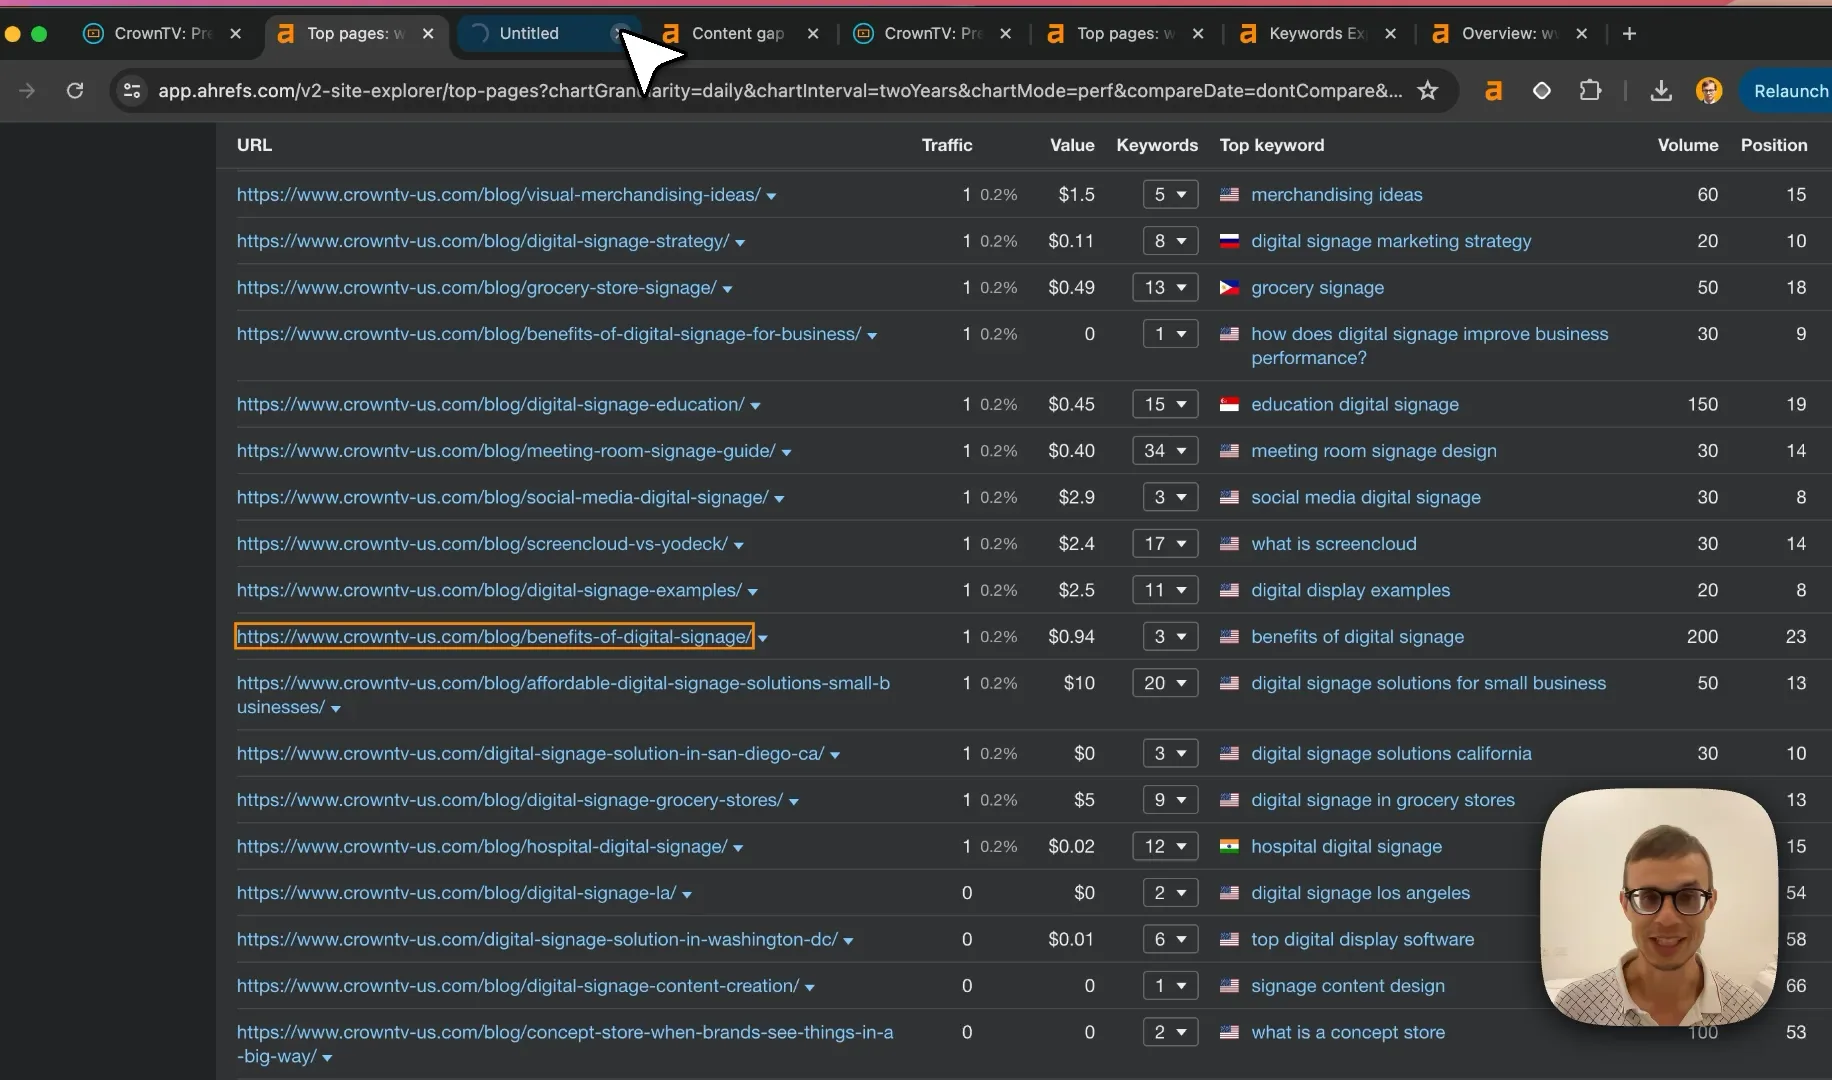Viewport: 1832px width, 1080px height.
Task: Close the first CrownTV tab
Action: point(236,34)
